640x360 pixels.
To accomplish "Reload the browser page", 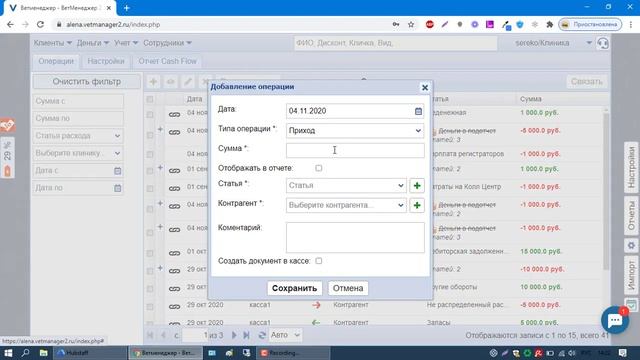I will coord(40,24).
